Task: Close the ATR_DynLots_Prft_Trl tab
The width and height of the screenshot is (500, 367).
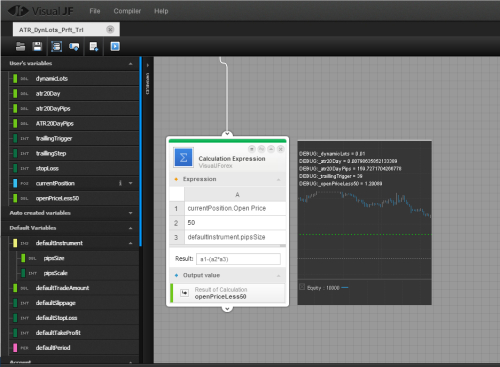Action: tap(110, 29)
